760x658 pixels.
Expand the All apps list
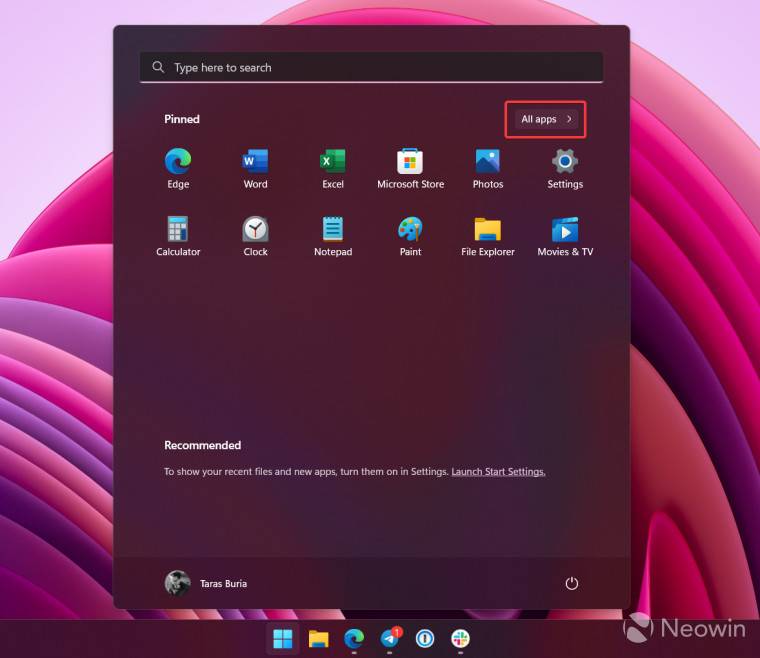pos(546,119)
